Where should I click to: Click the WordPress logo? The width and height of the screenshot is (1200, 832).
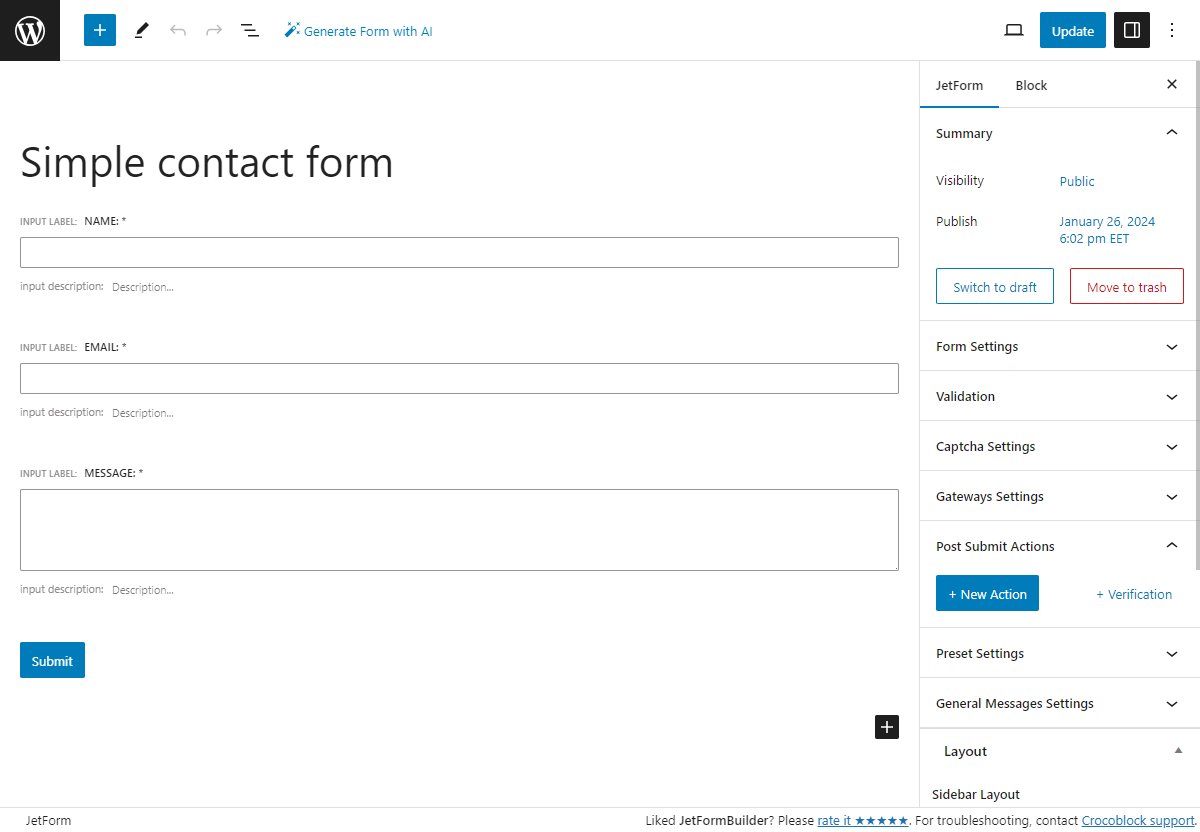[29, 30]
